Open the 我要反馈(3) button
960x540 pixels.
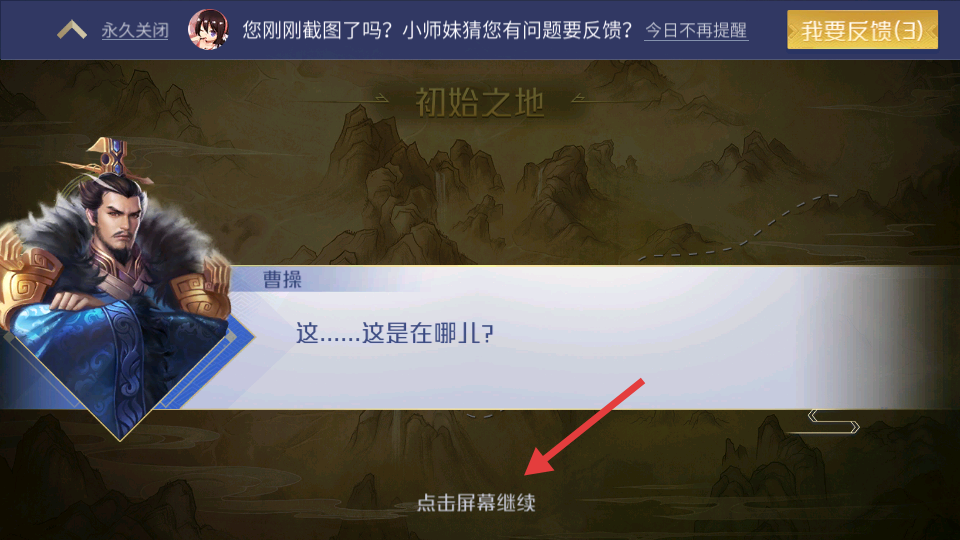coord(862,29)
